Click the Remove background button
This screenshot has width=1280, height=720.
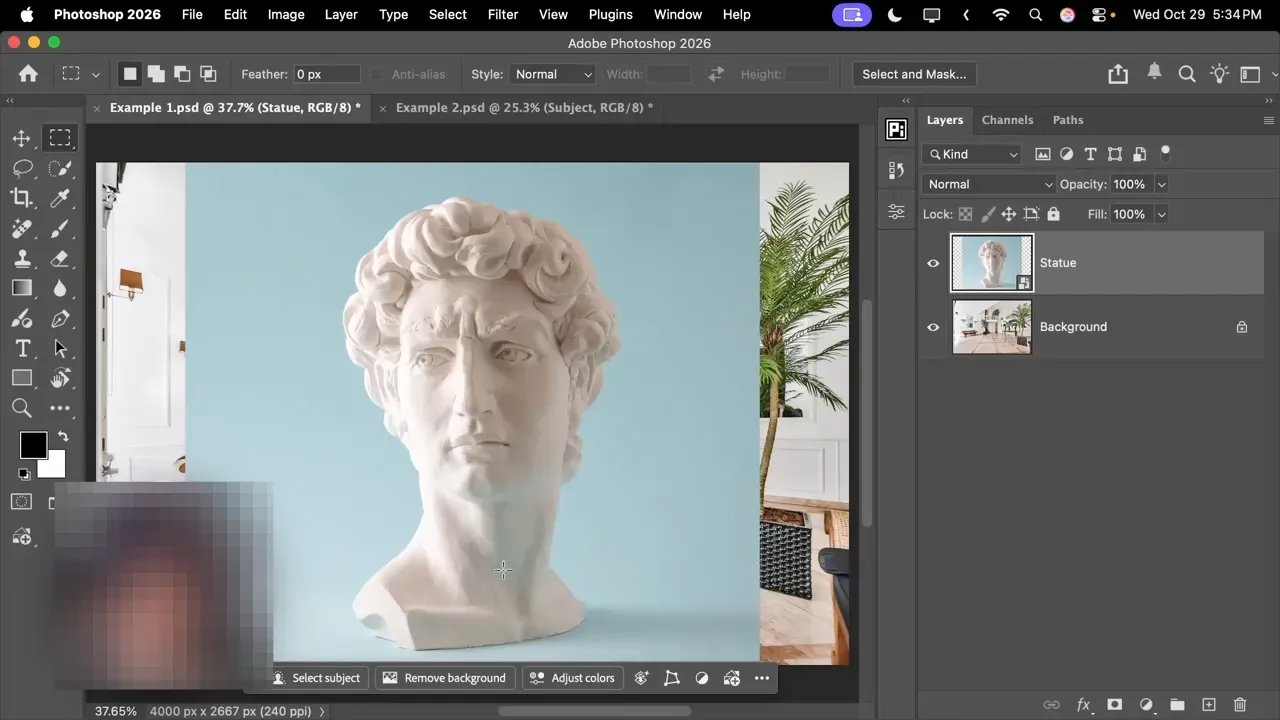click(x=445, y=678)
